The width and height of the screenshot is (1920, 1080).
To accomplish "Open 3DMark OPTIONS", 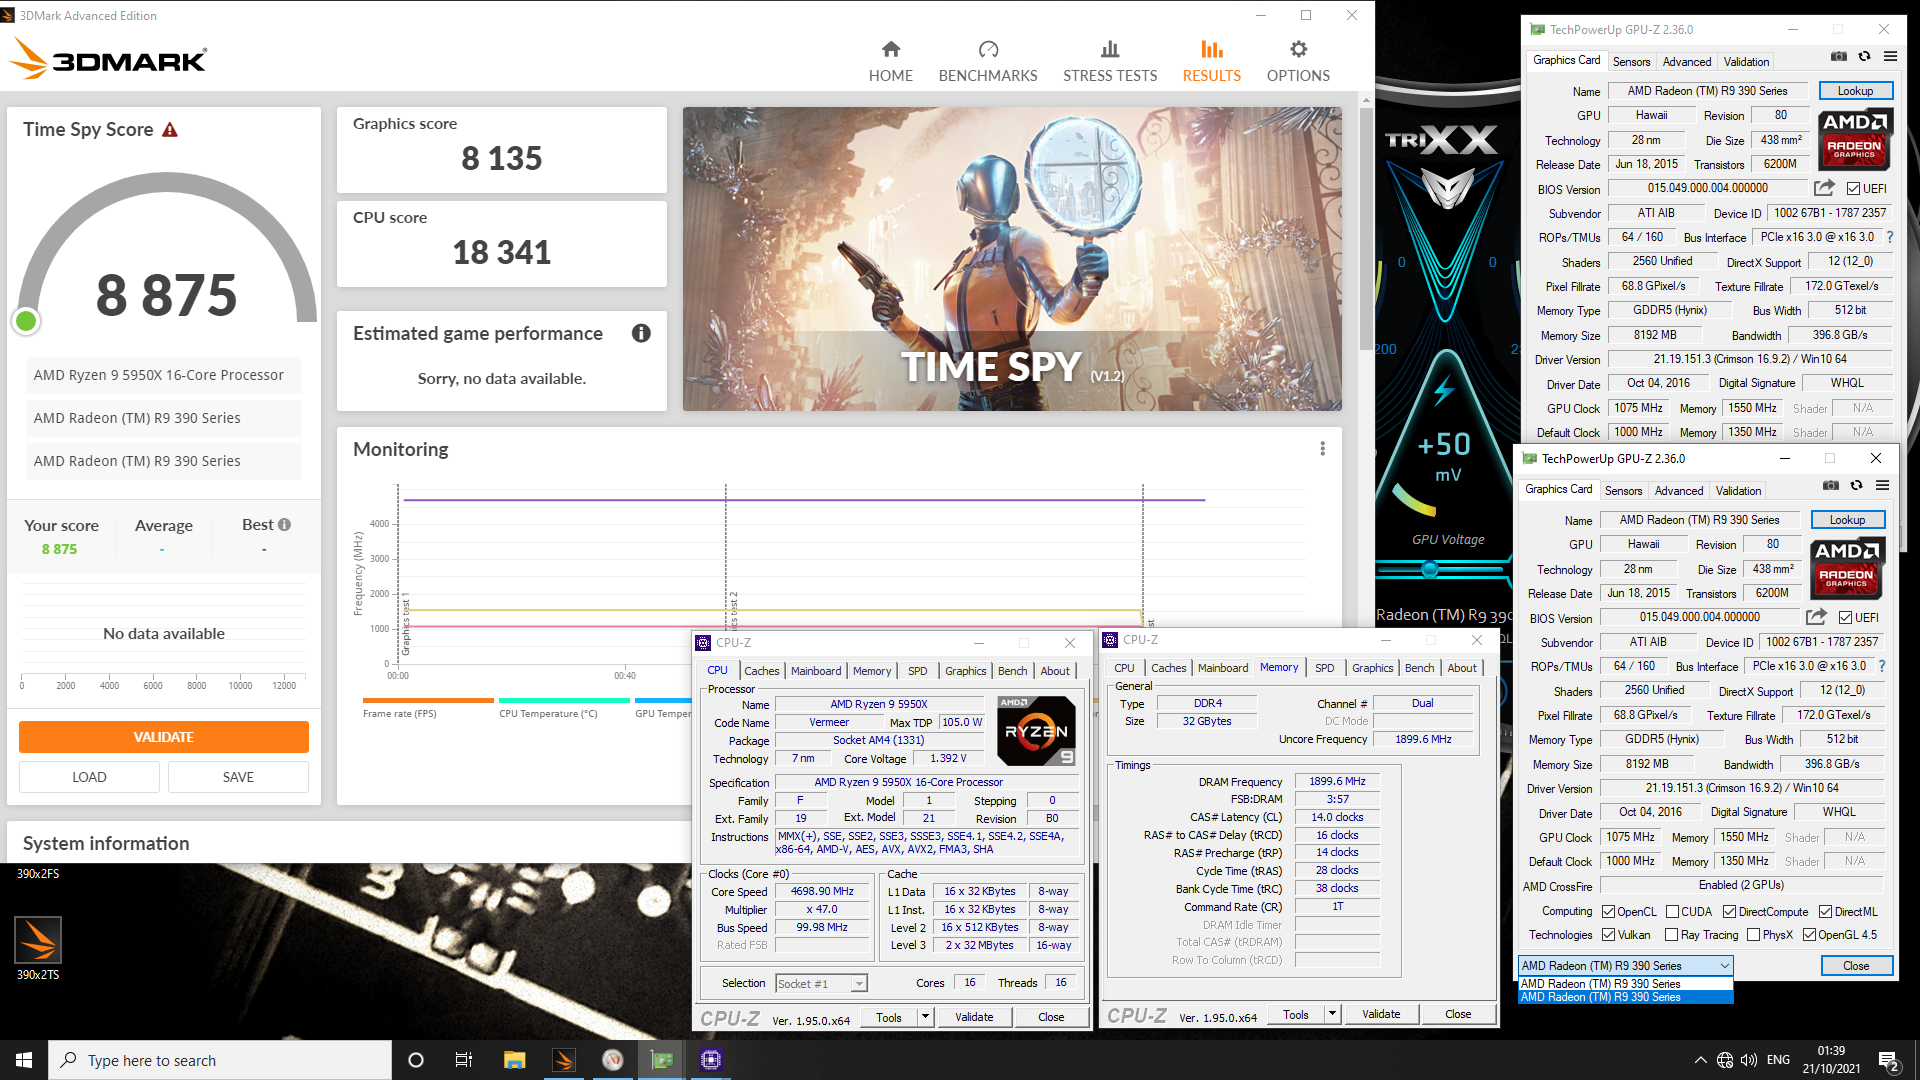I will [1298, 62].
